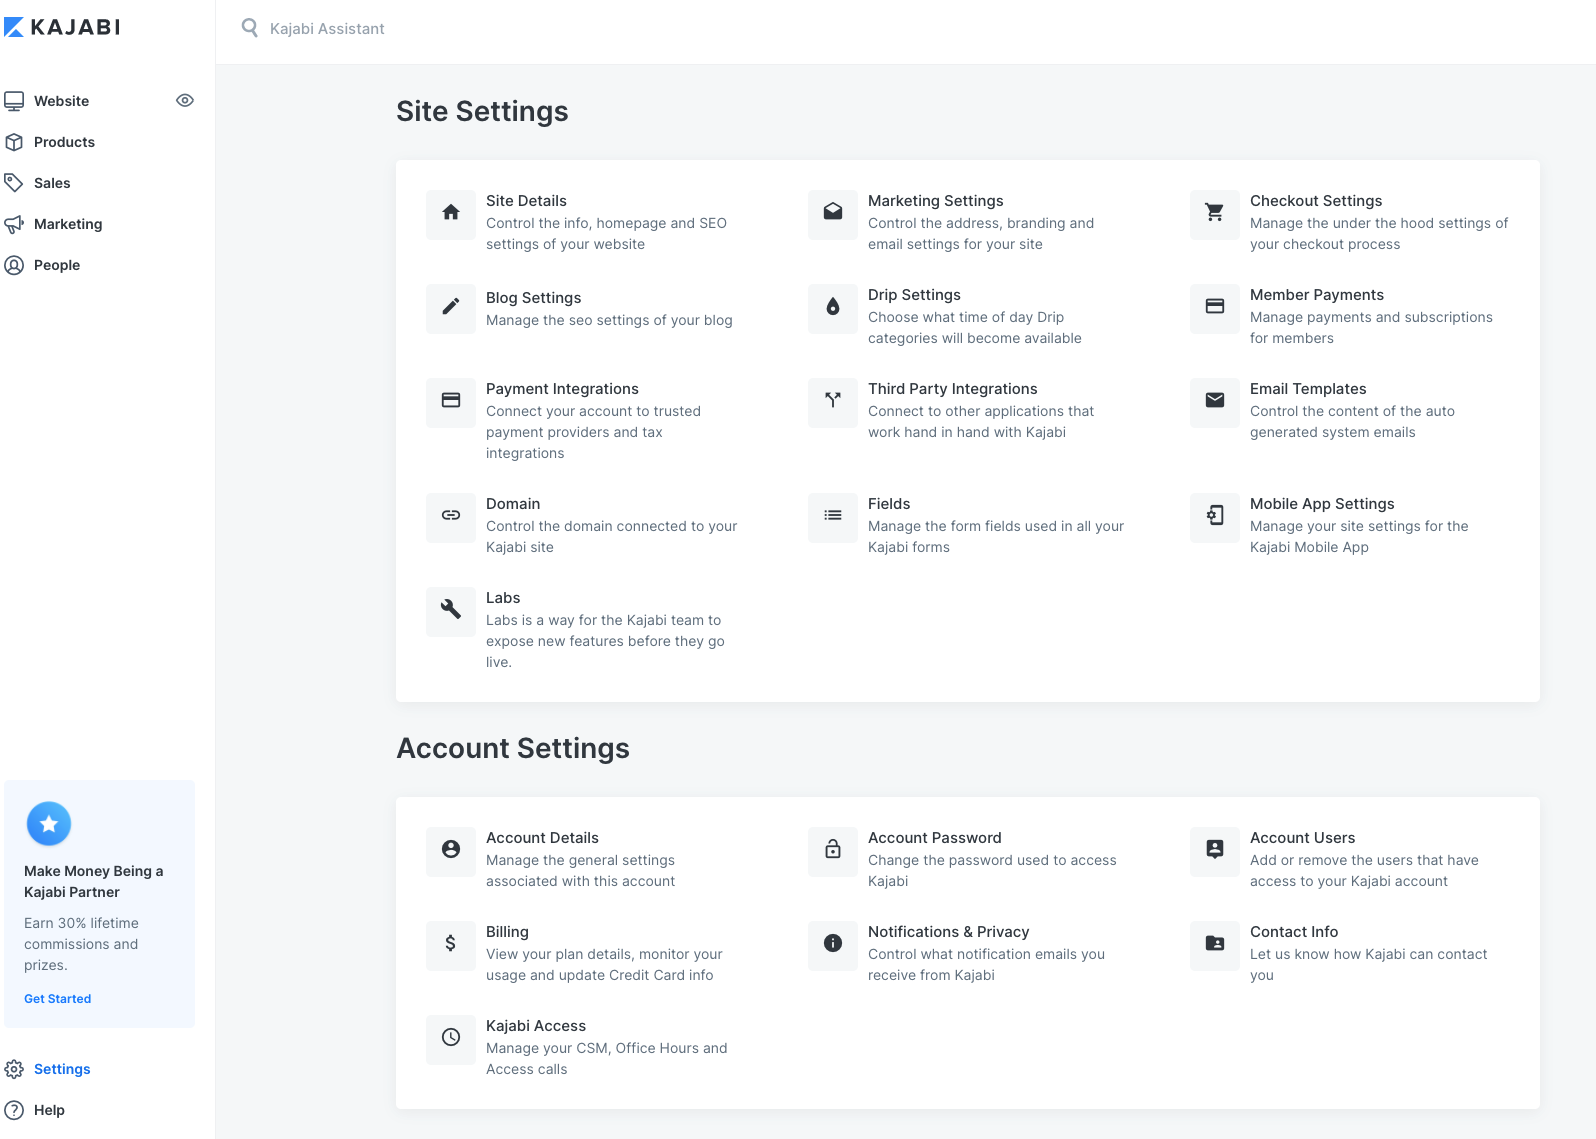Open the Account Users link
Screen dimensions: 1596x1139
[1302, 838]
